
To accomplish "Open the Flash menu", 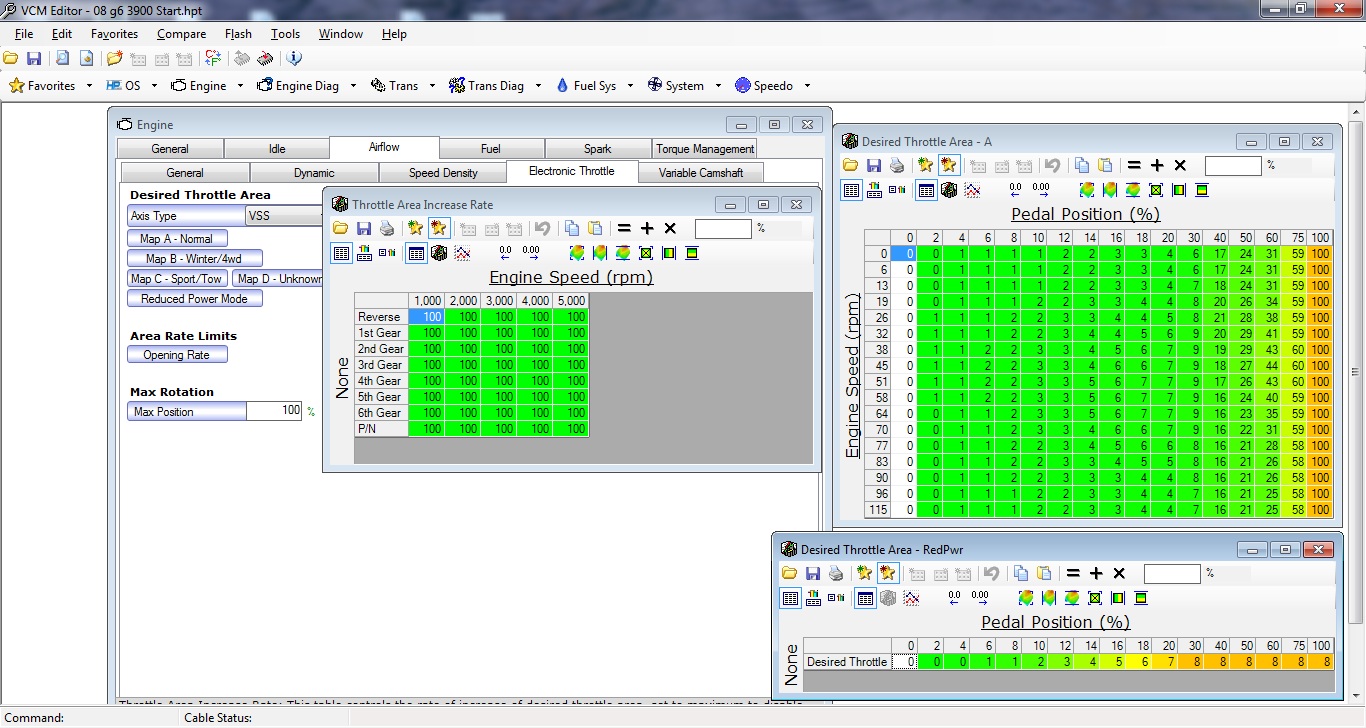I will (x=238, y=34).
